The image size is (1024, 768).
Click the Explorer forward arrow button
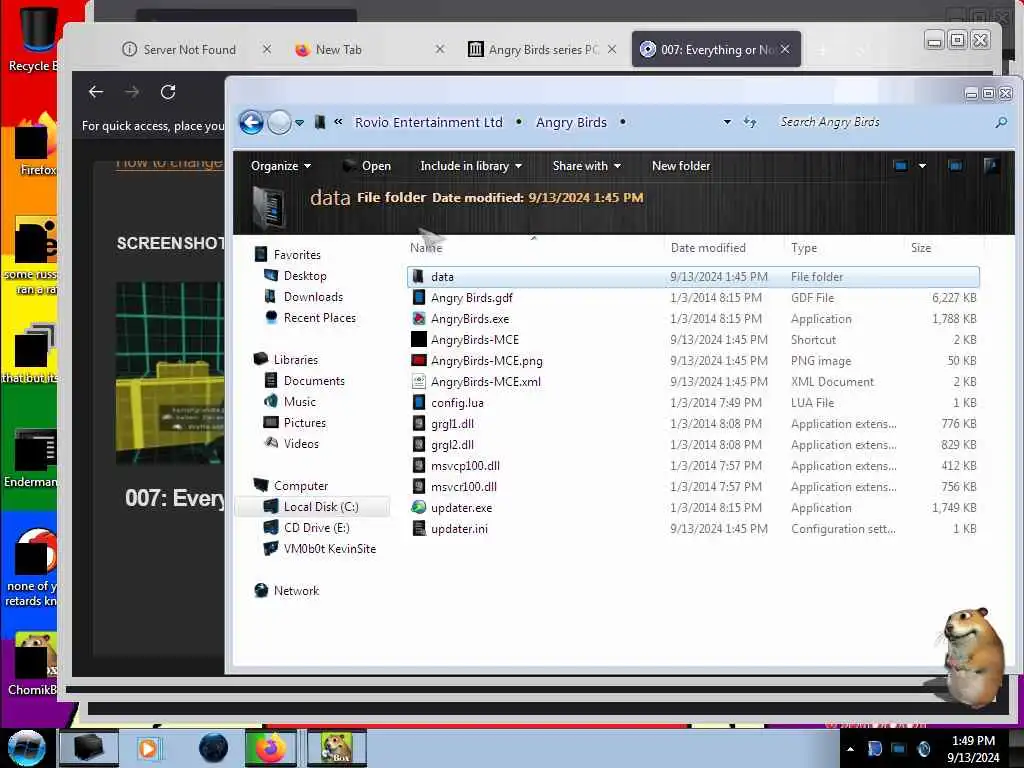click(x=280, y=122)
